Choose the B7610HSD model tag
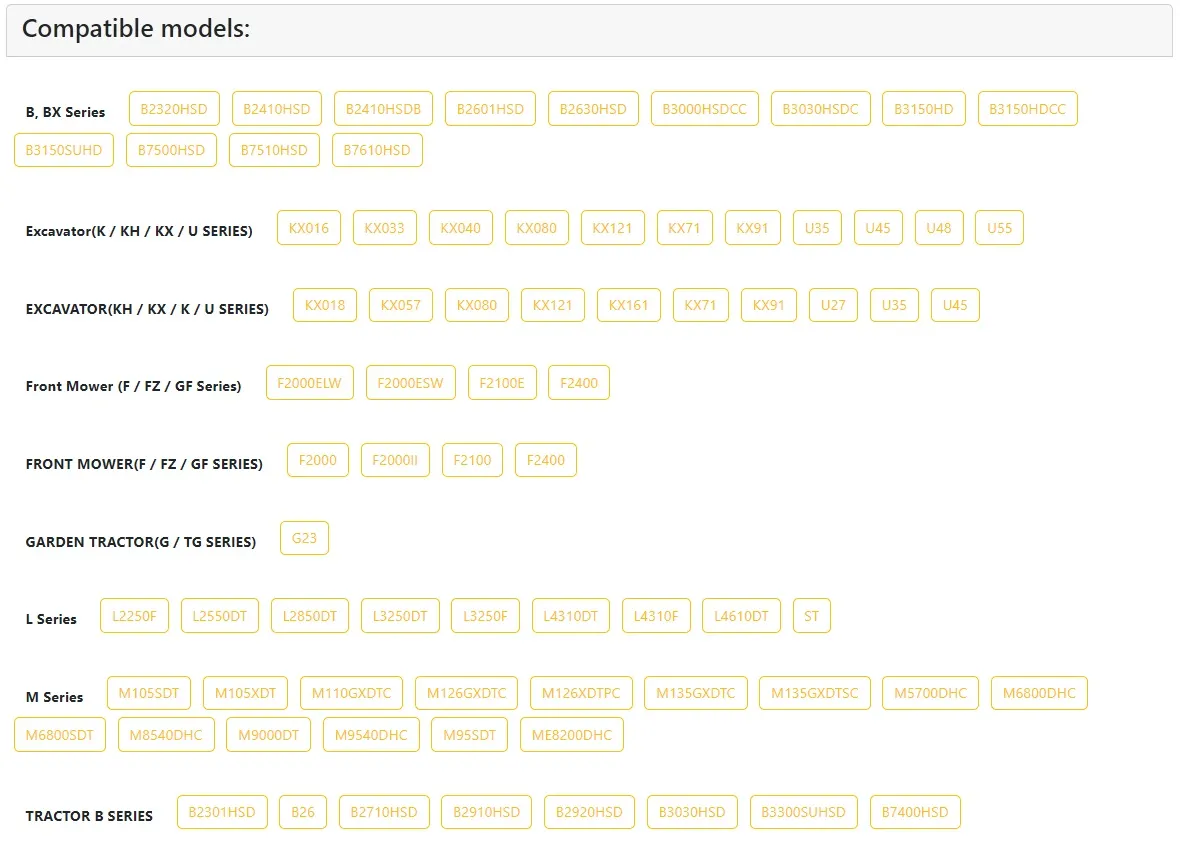Viewport: 1180px width, 857px height. 377,150
